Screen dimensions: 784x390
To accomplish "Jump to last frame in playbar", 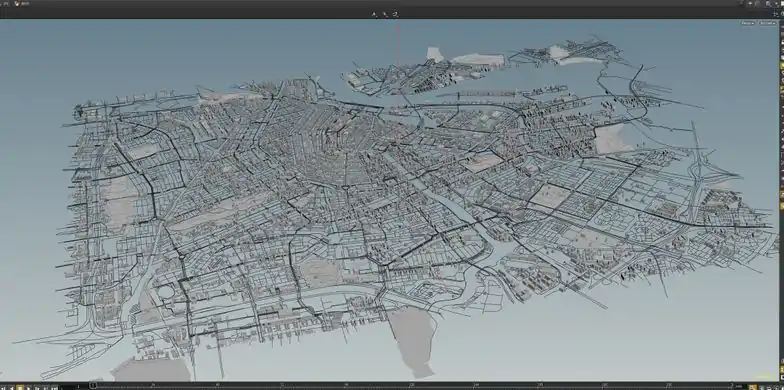I will pyautogui.click(x=45, y=387).
